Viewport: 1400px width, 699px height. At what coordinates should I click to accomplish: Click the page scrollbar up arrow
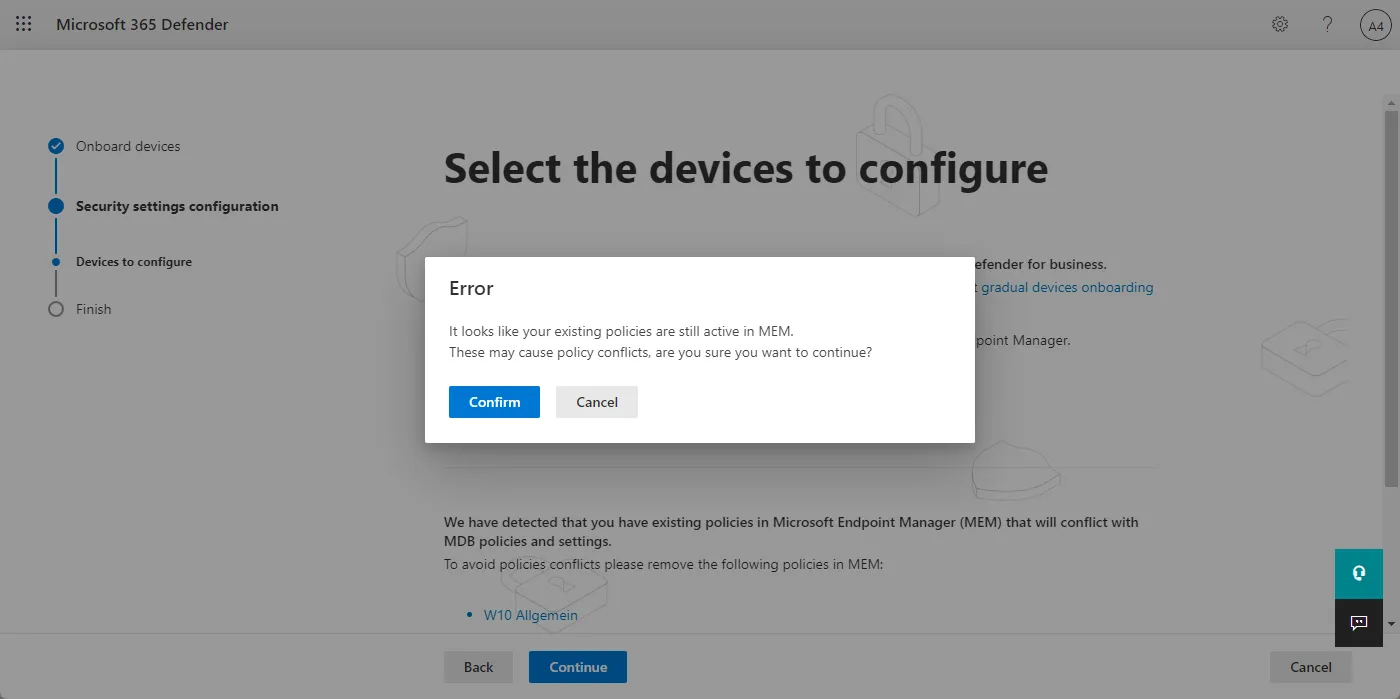tap(1391, 104)
